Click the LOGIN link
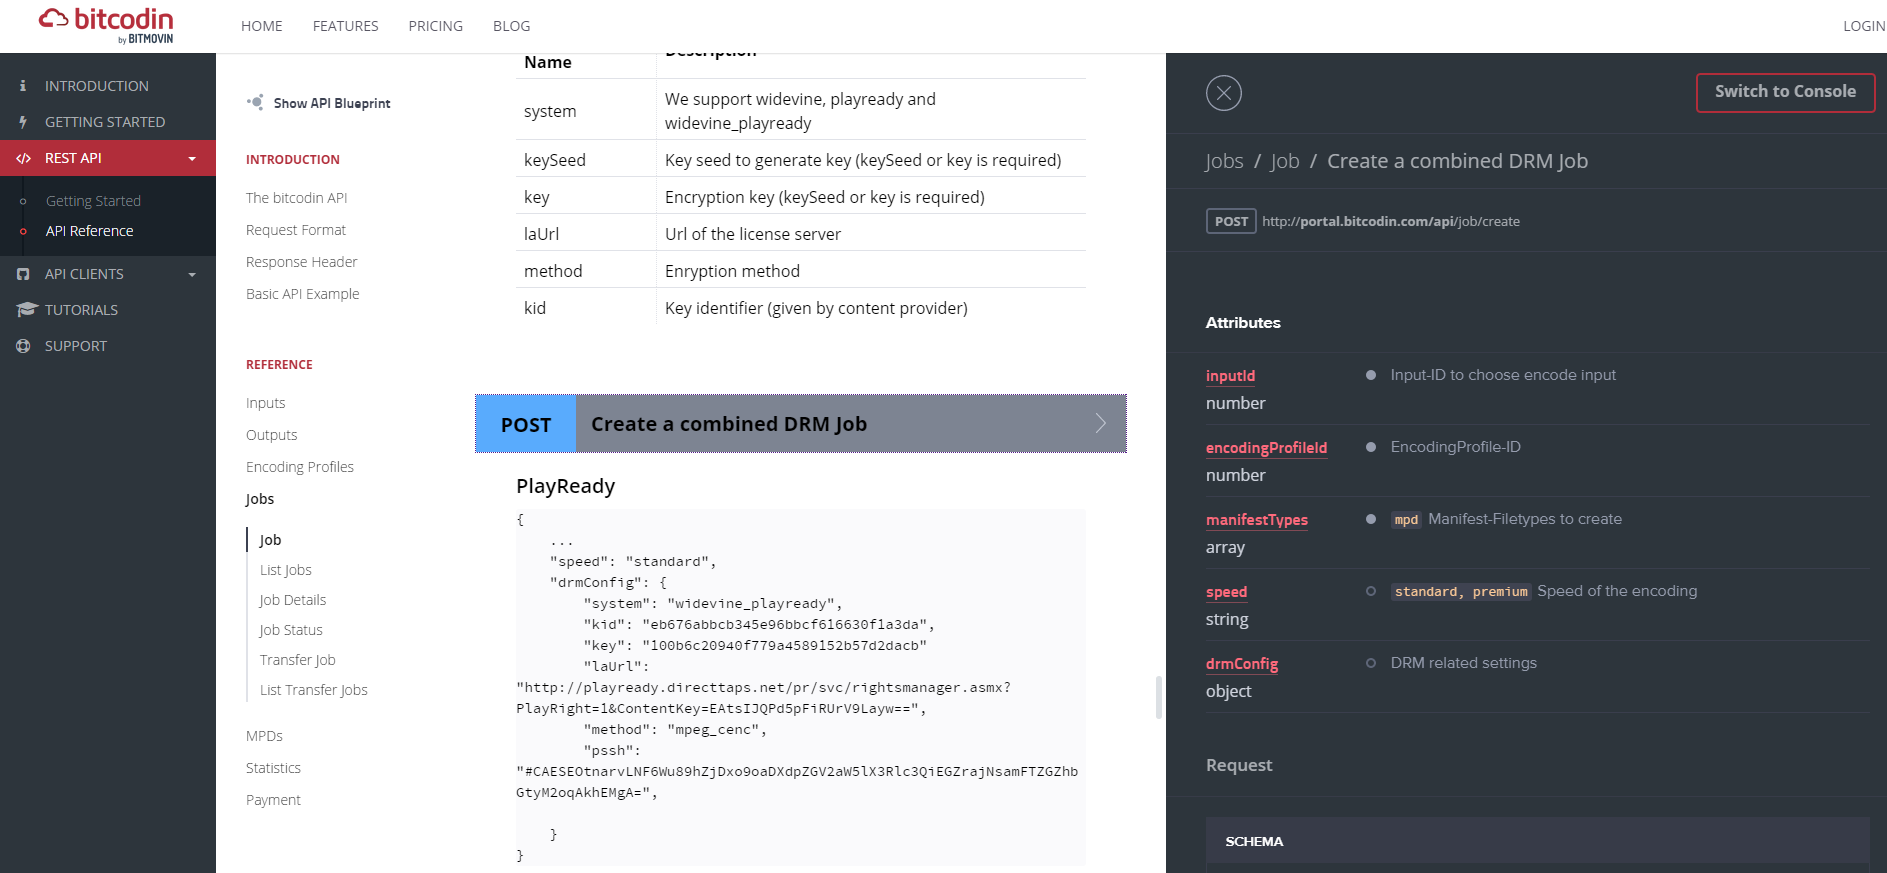This screenshot has height=873, width=1887. point(1864,26)
